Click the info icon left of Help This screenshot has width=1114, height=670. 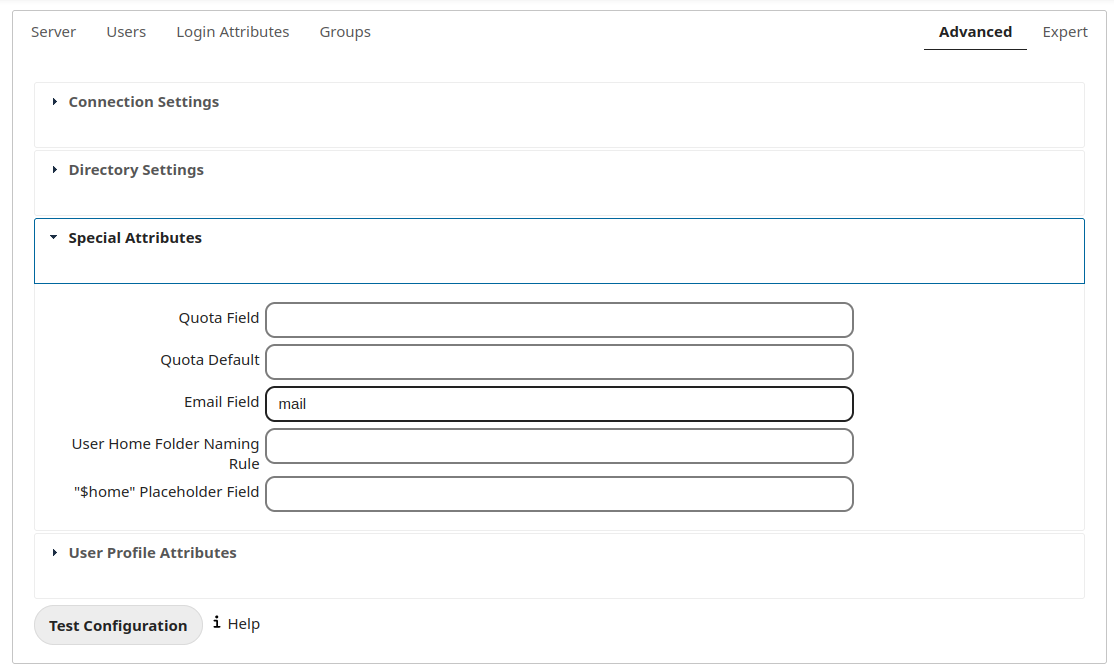point(217,623)
